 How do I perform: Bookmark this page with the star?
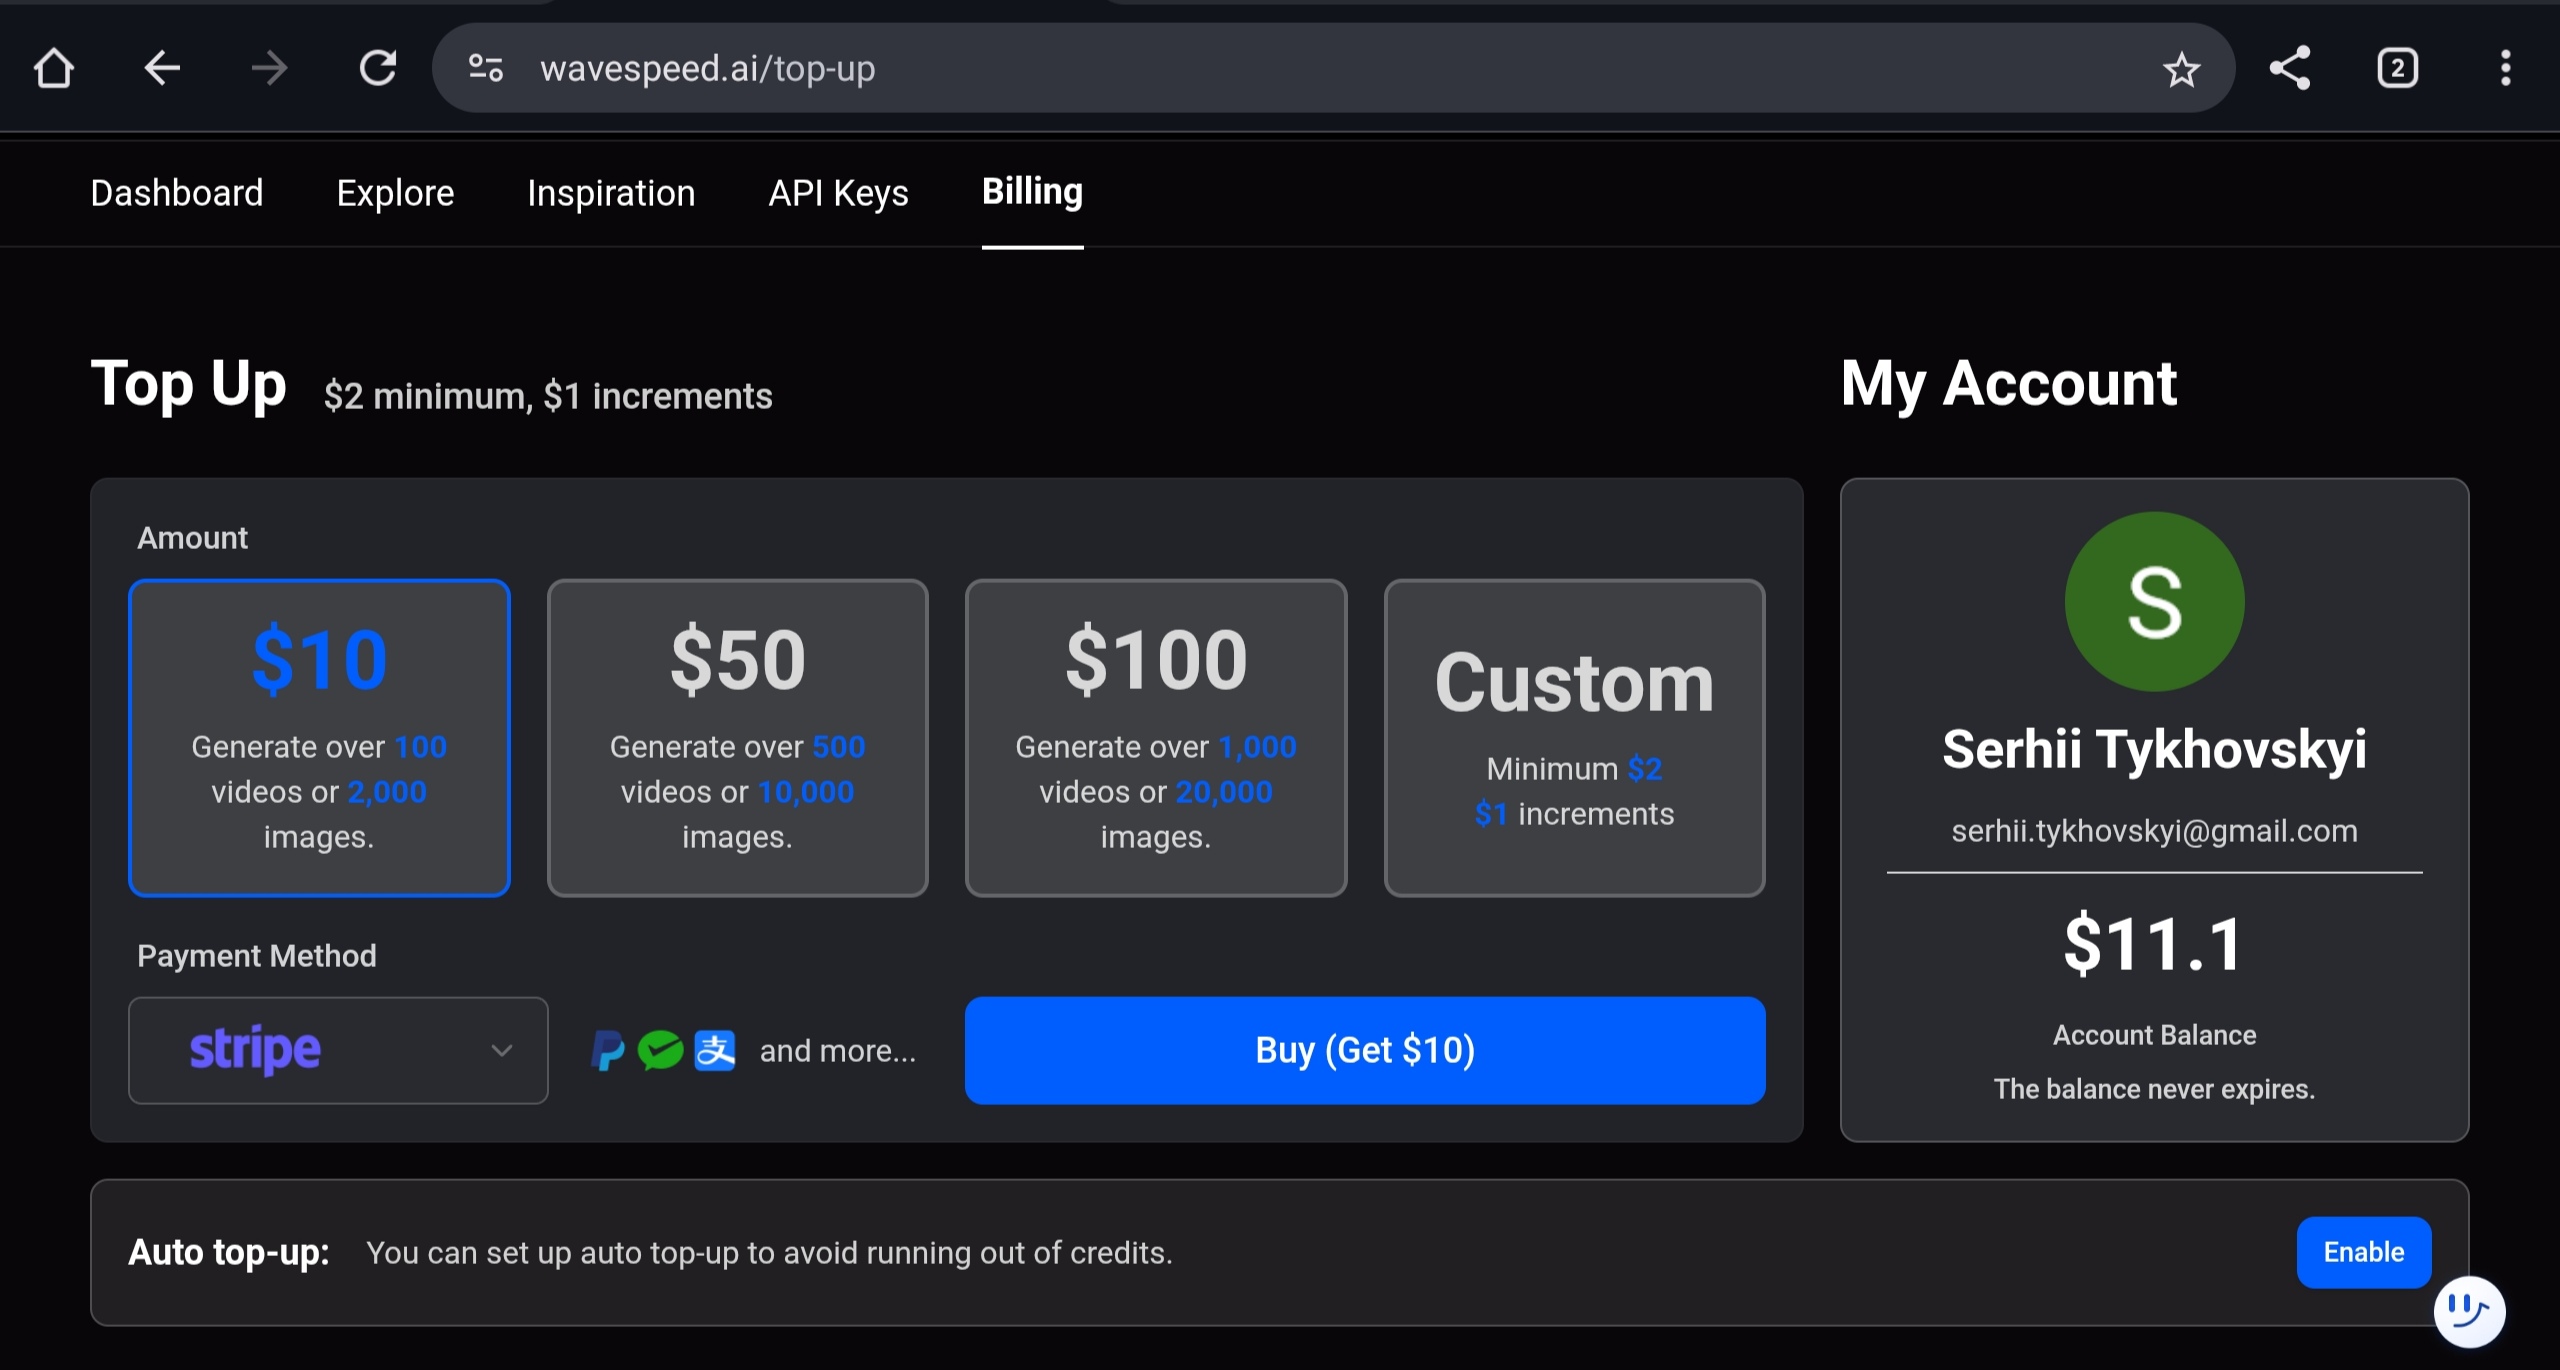click(2181, 70)
